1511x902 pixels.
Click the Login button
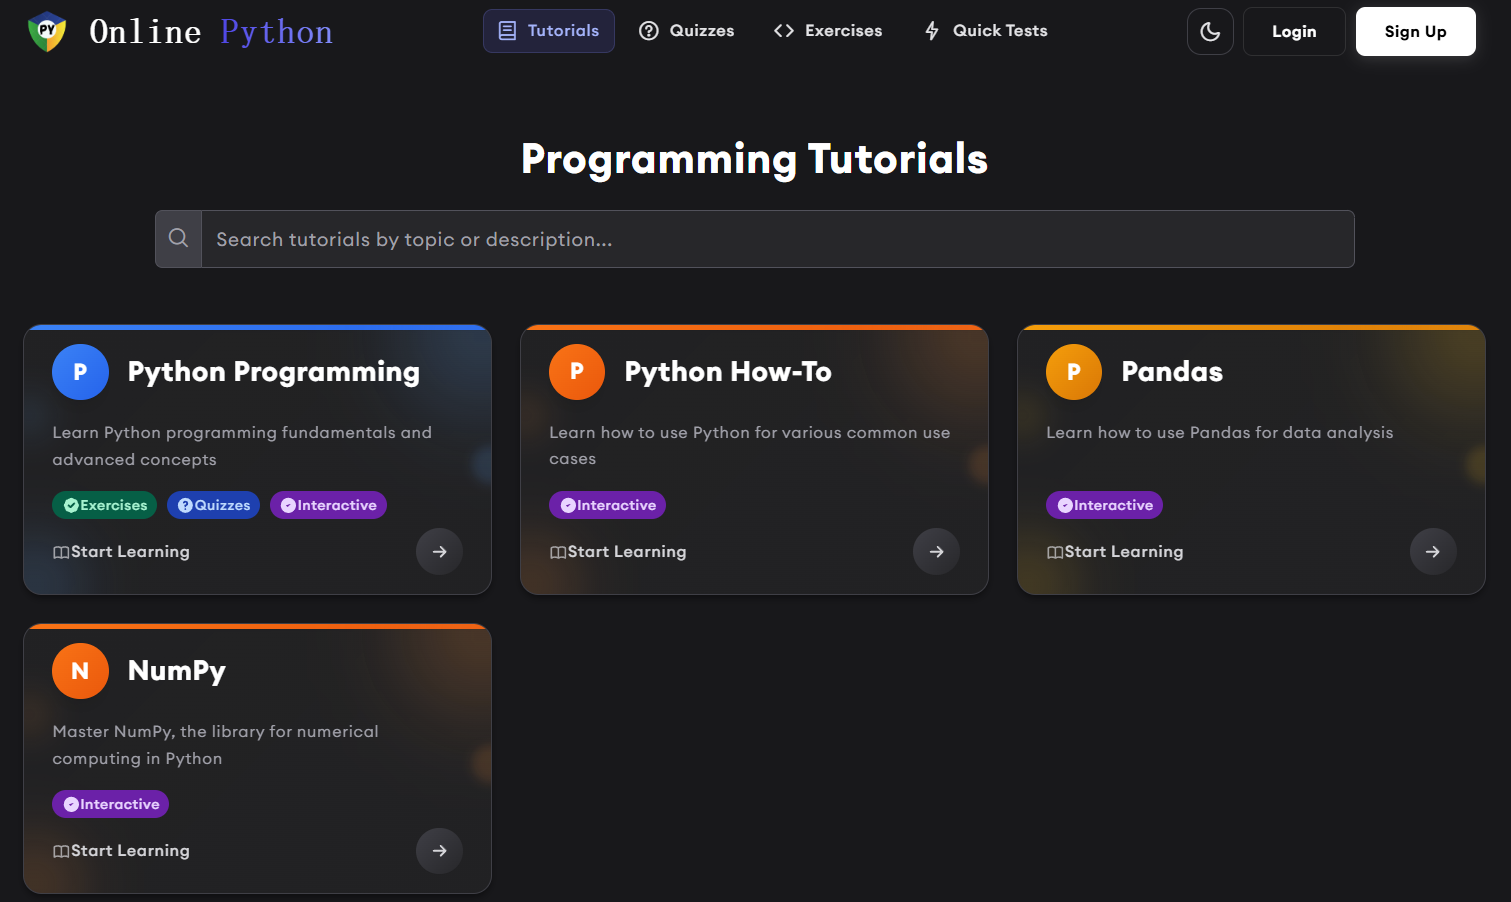click(x=1294, y=31)
